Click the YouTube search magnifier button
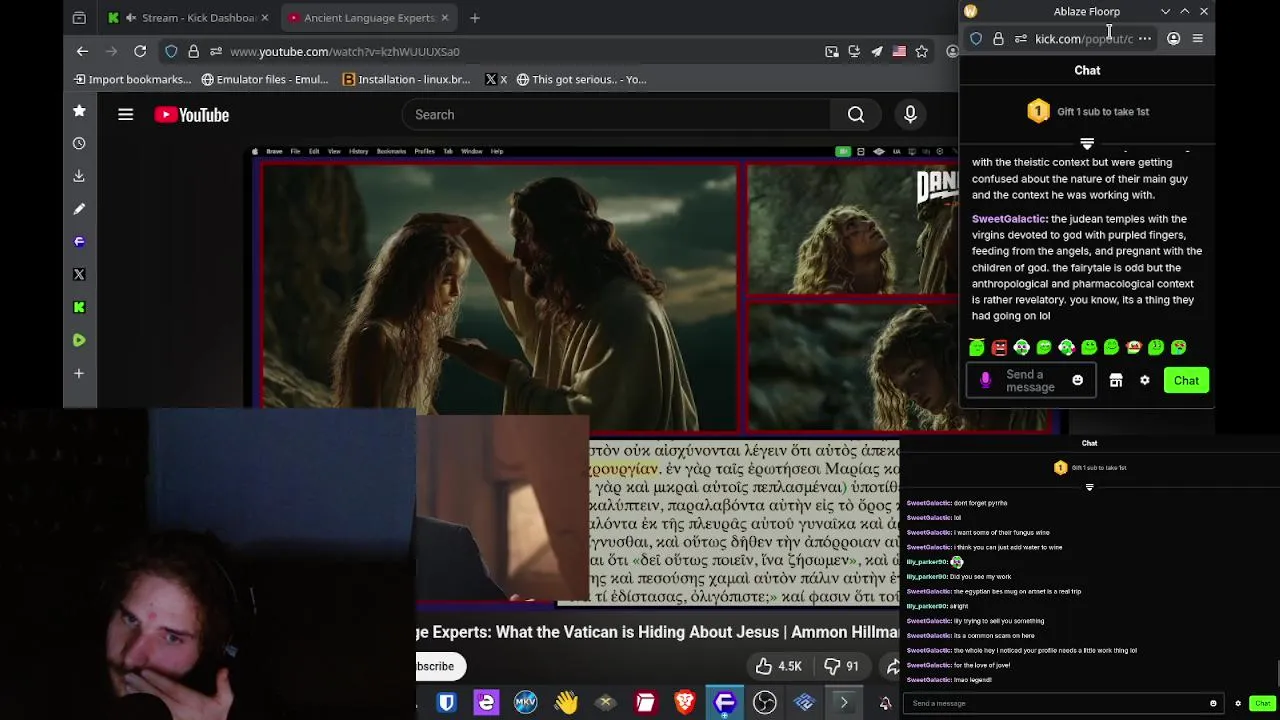 click(856, 115)
